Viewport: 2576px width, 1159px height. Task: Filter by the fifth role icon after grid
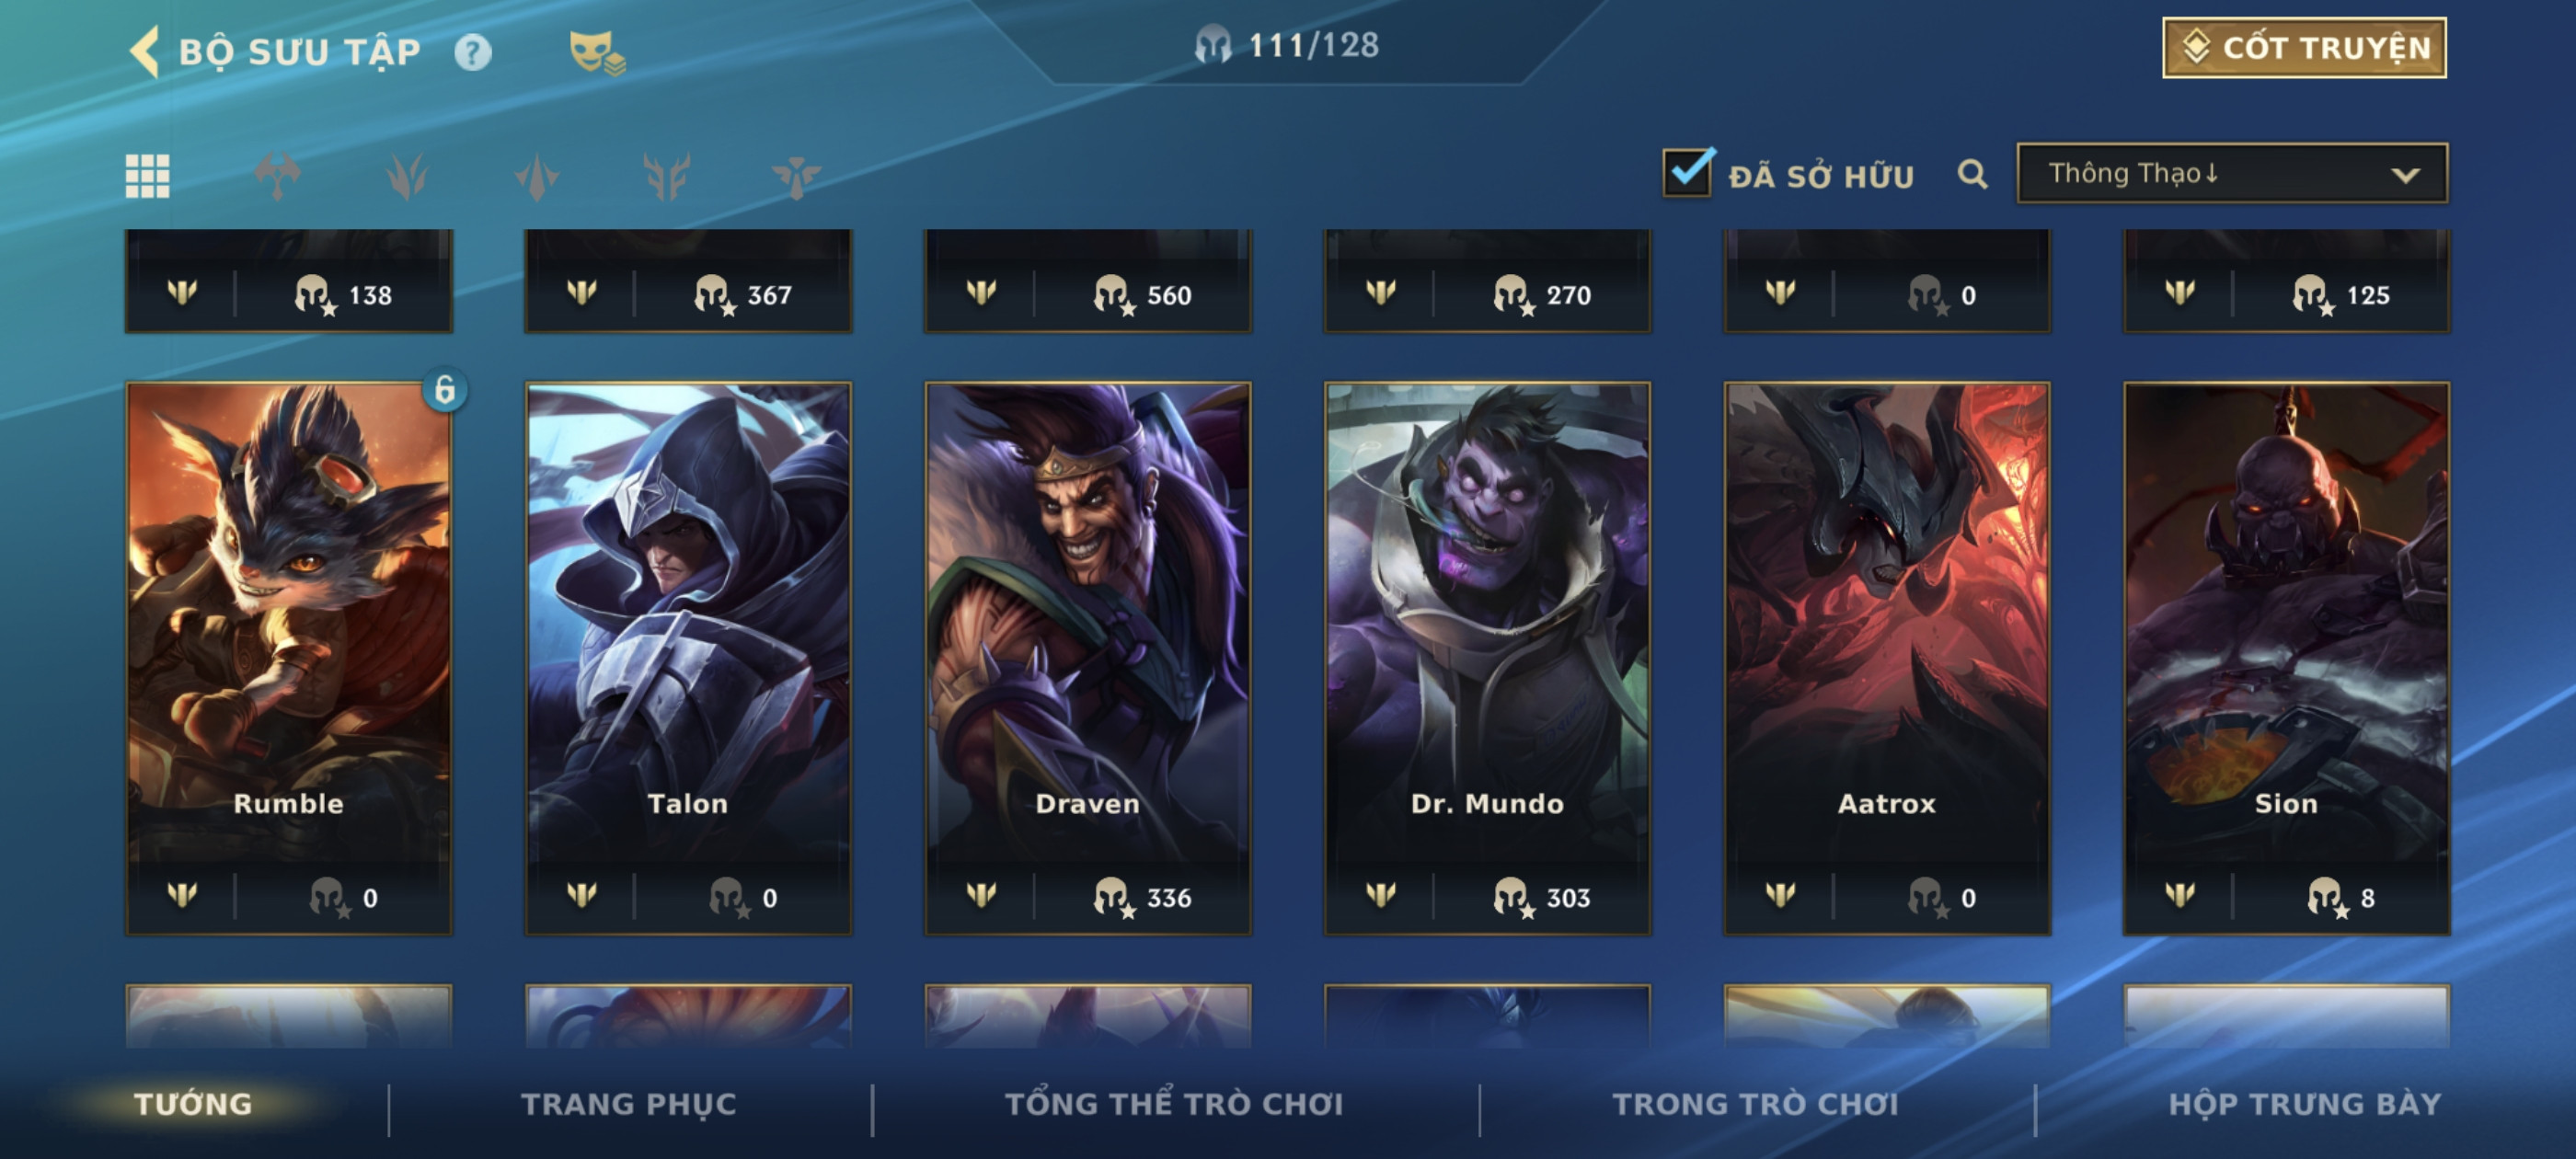[x=796, y=177]
